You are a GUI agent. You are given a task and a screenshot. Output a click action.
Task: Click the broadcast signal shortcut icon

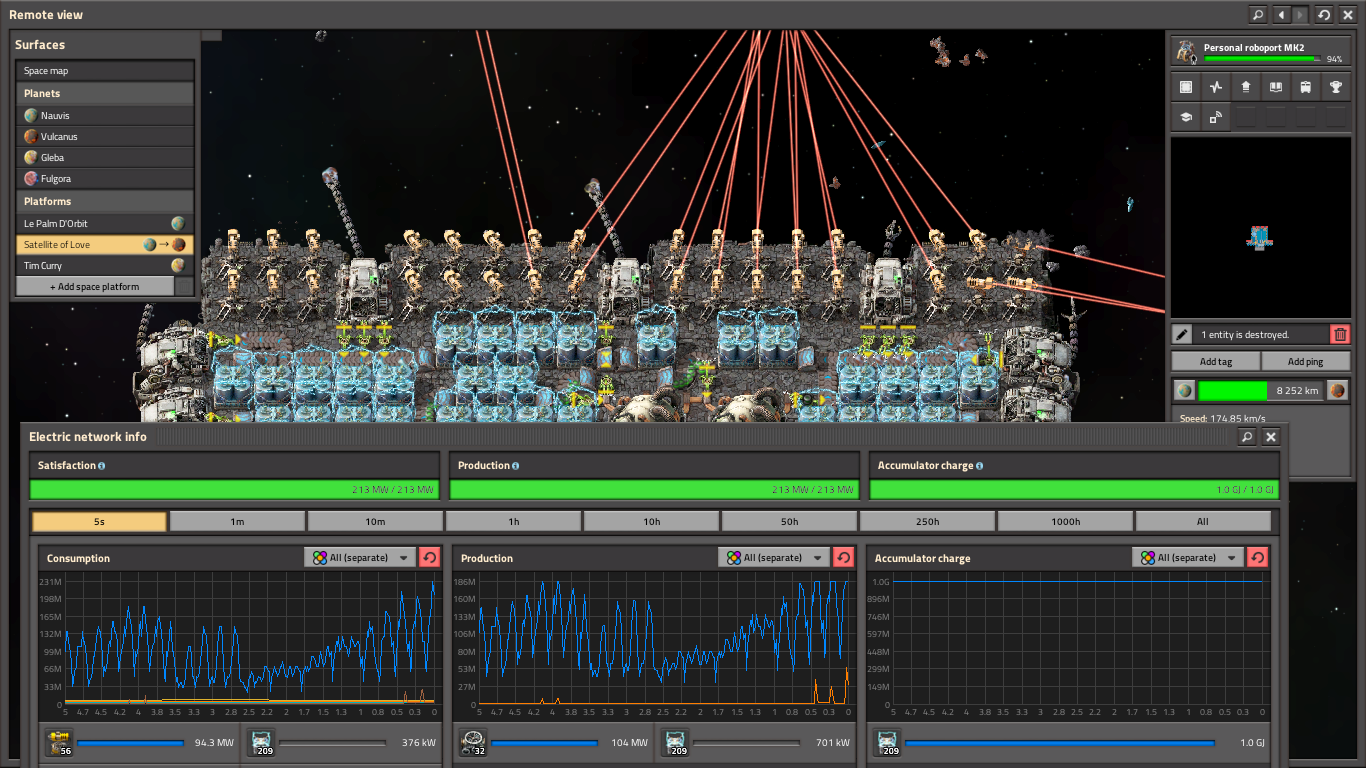coord(1216,117)
